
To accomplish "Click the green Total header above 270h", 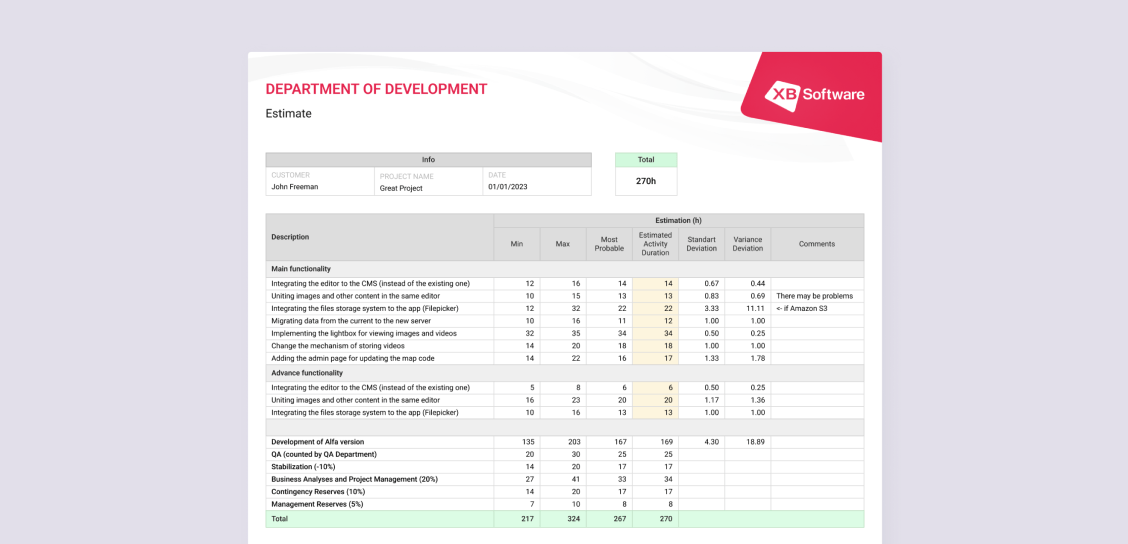I will click(645, 160).
